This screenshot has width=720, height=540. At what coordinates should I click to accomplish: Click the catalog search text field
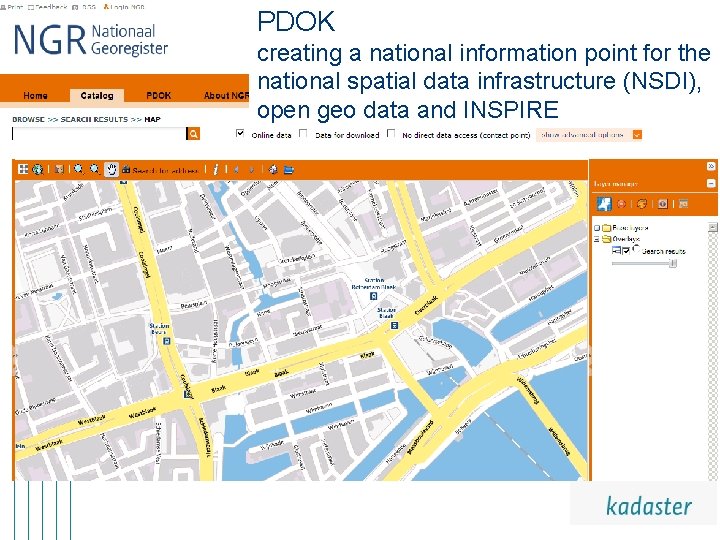(x=99, y=134)
